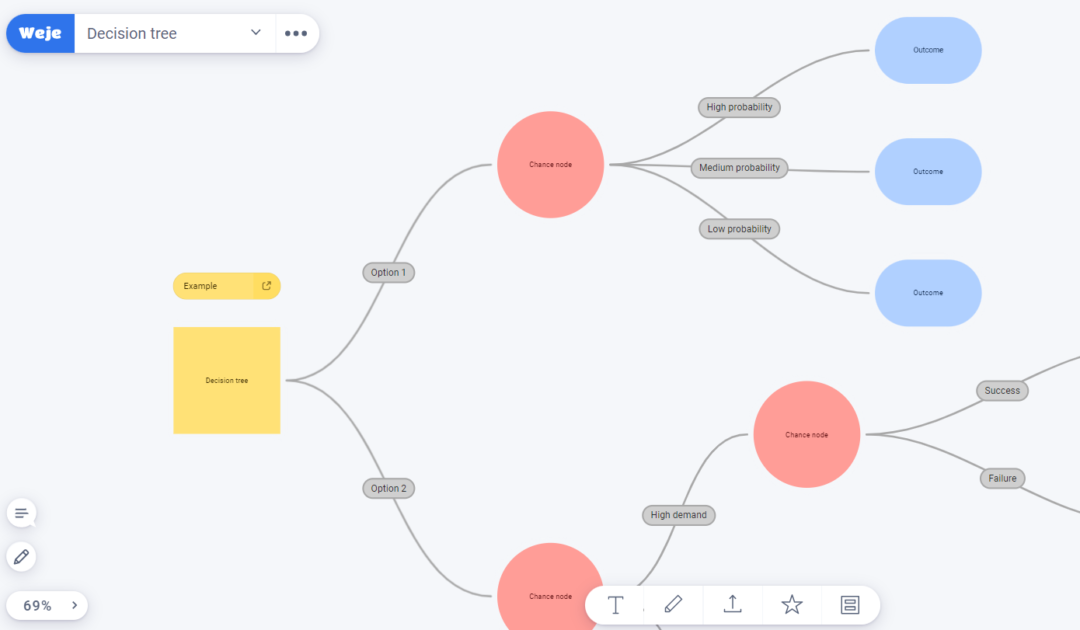1080x630 pixels.
Task: Click the top Chance node circle
Action: click(x=551, y=163)
